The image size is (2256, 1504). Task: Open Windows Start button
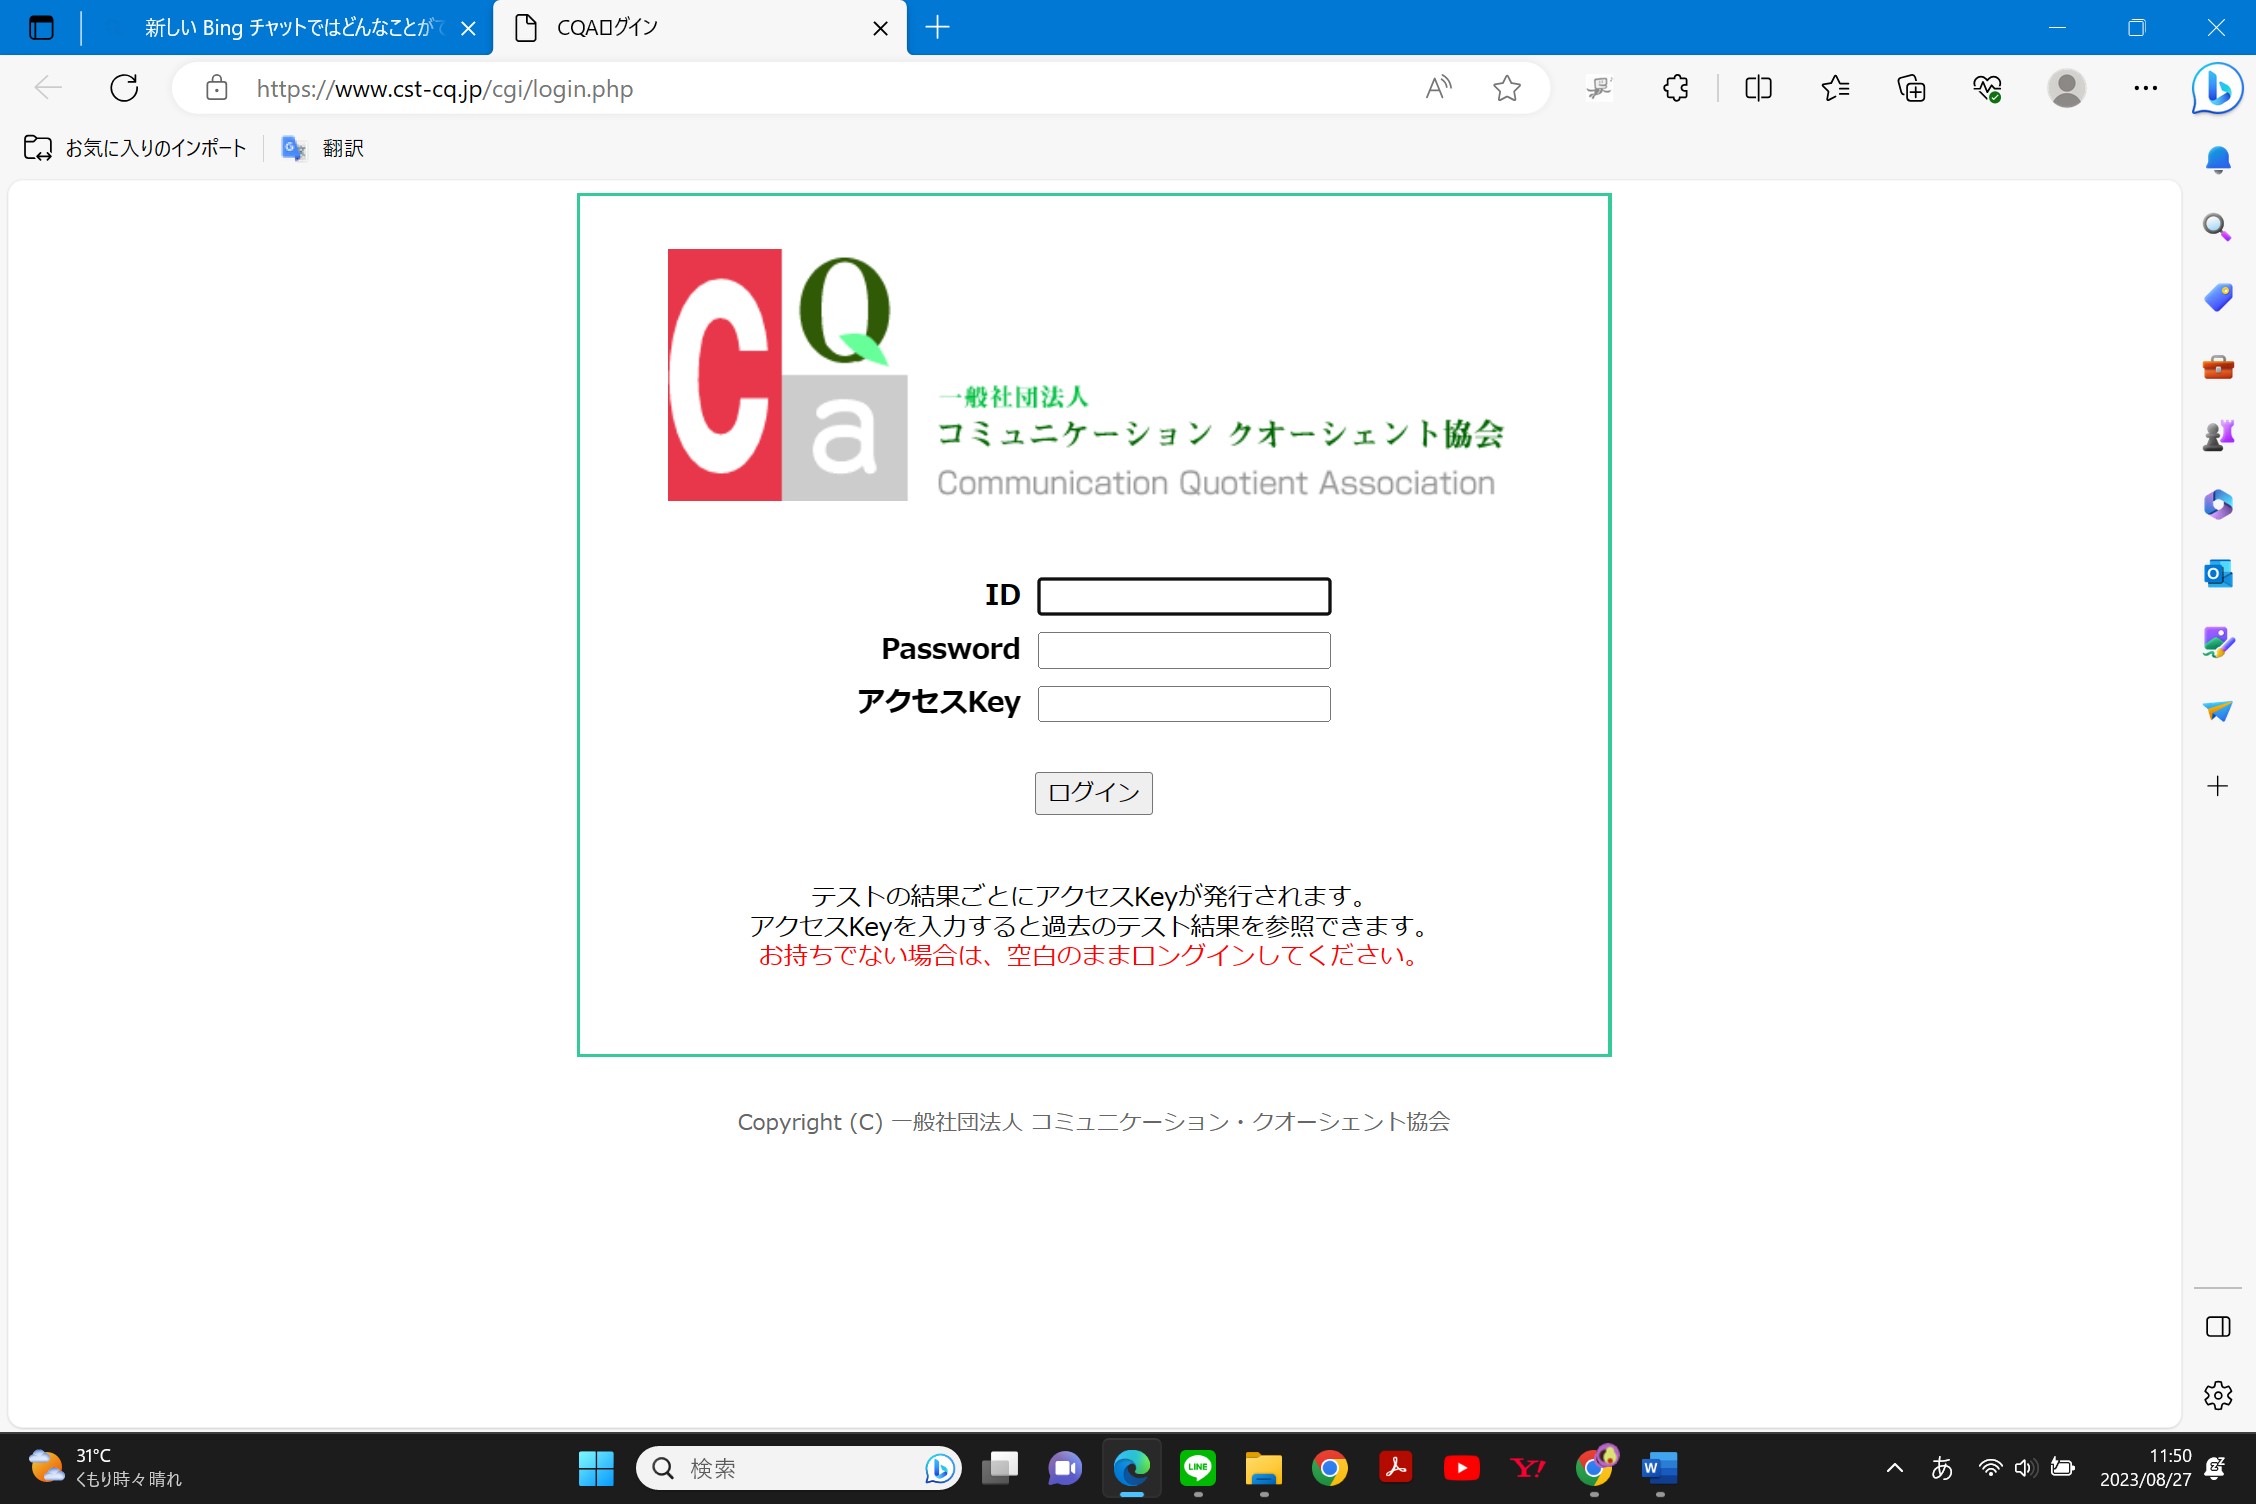596,1468
